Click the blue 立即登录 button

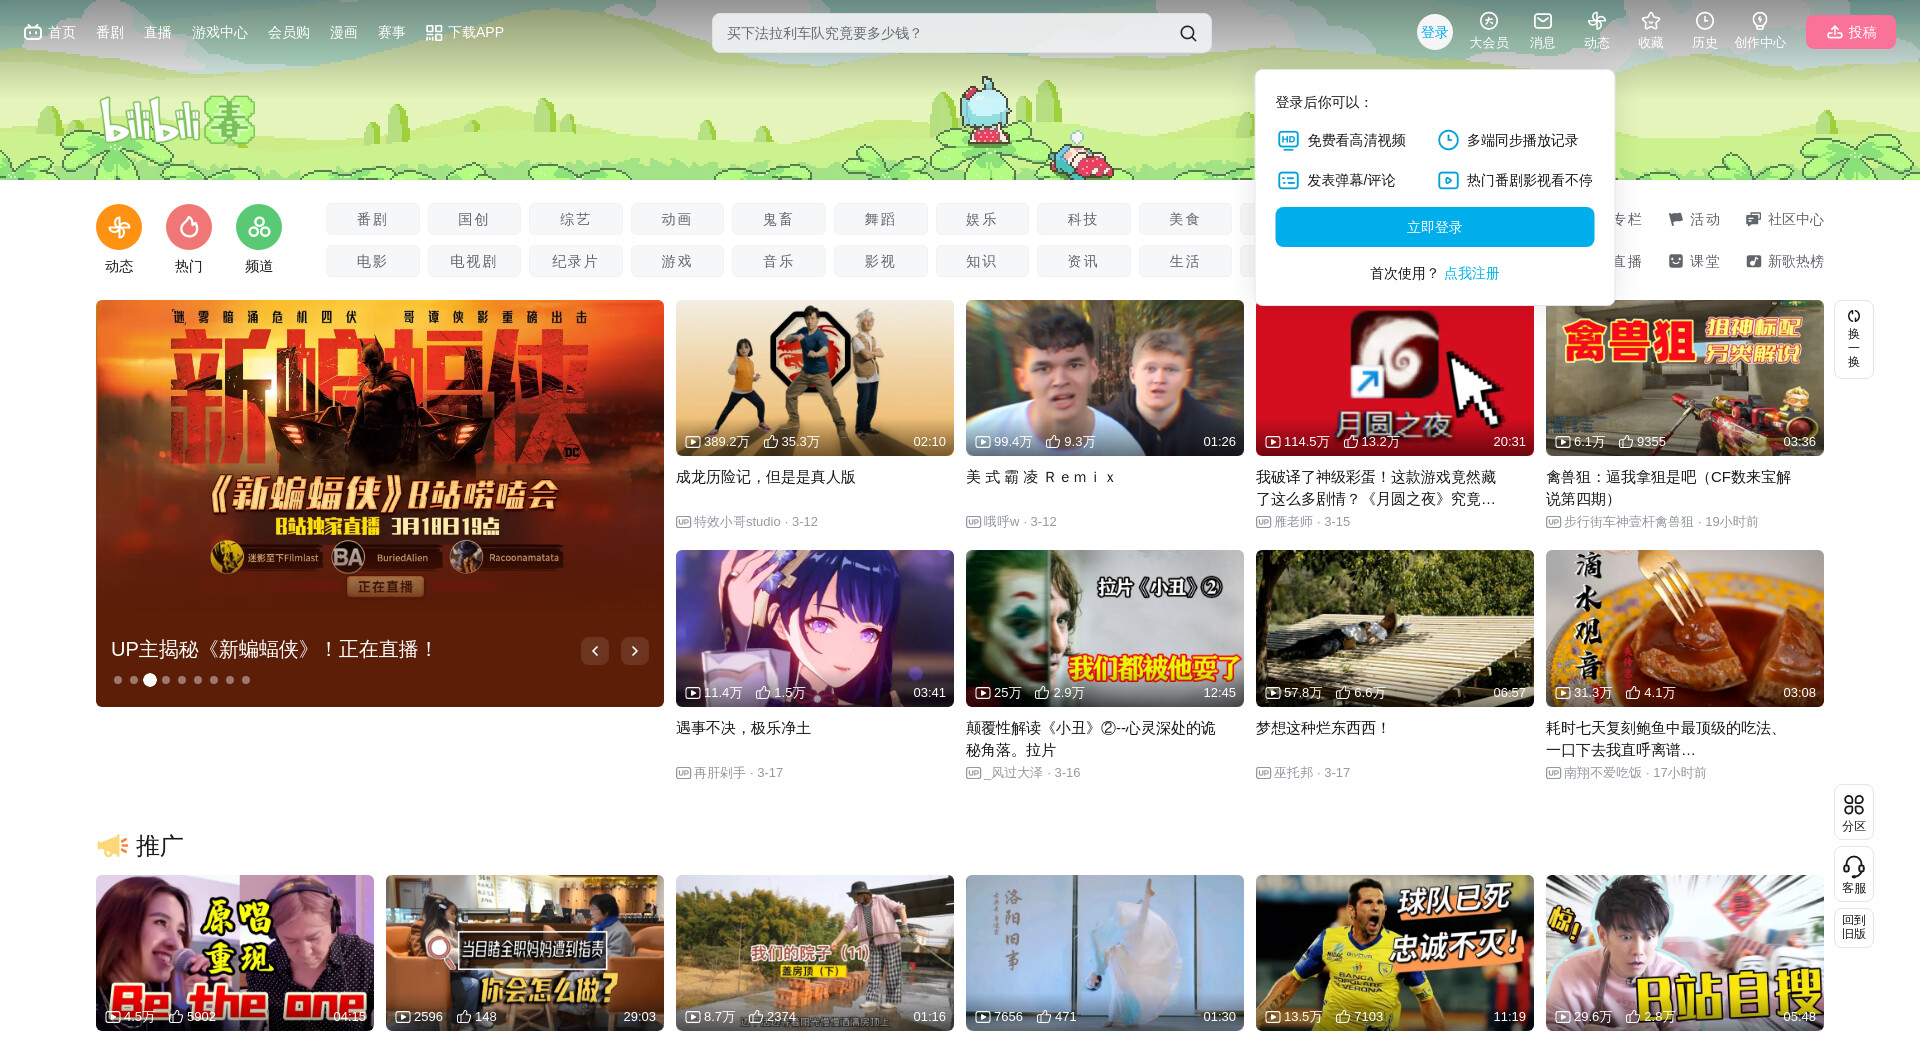click(x=1435, y=227)
